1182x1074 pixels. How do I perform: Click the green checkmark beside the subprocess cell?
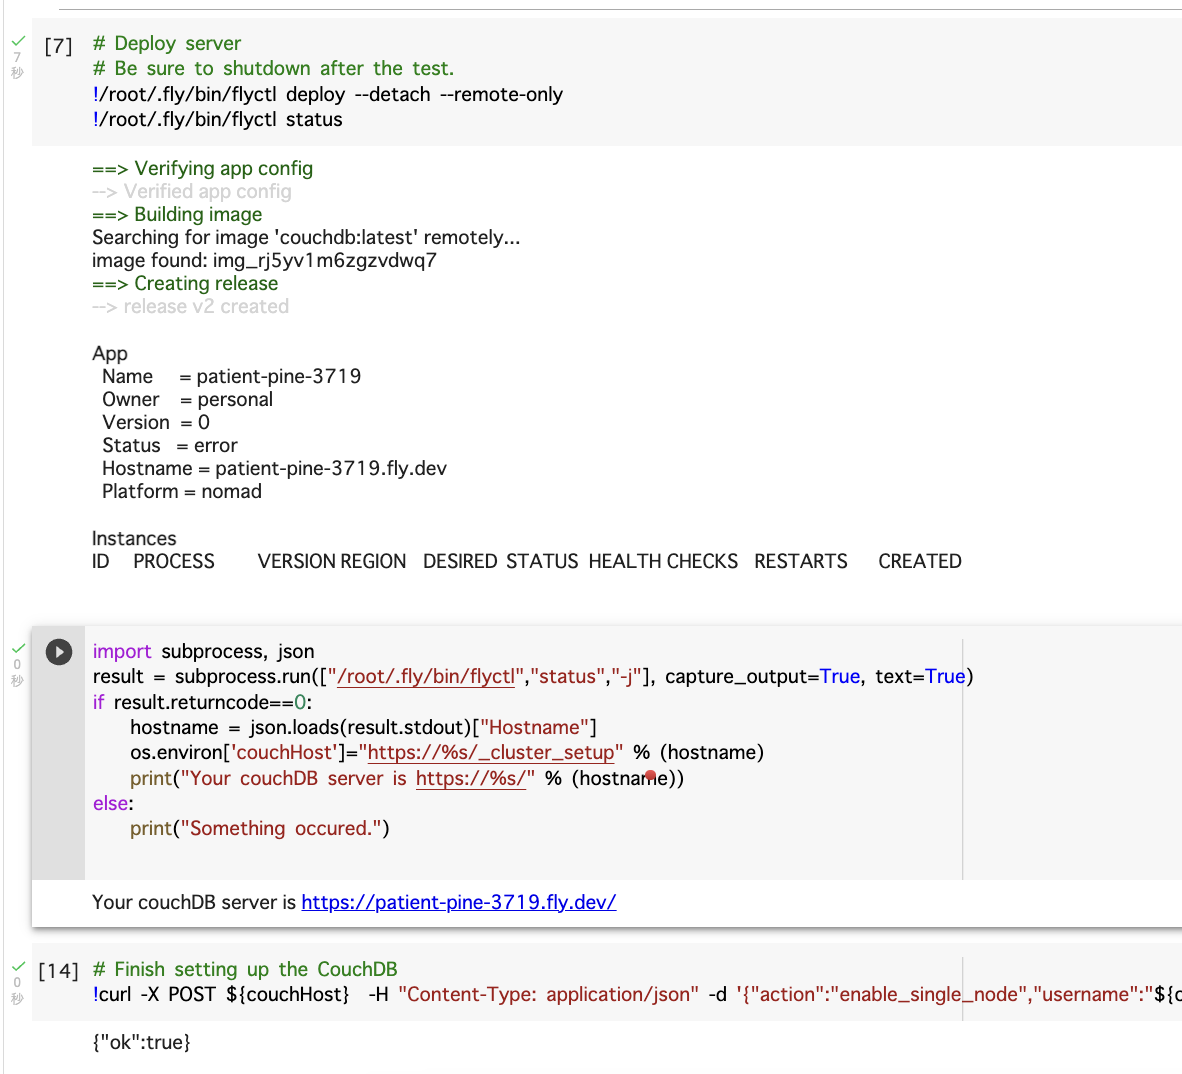coord(17,646)
